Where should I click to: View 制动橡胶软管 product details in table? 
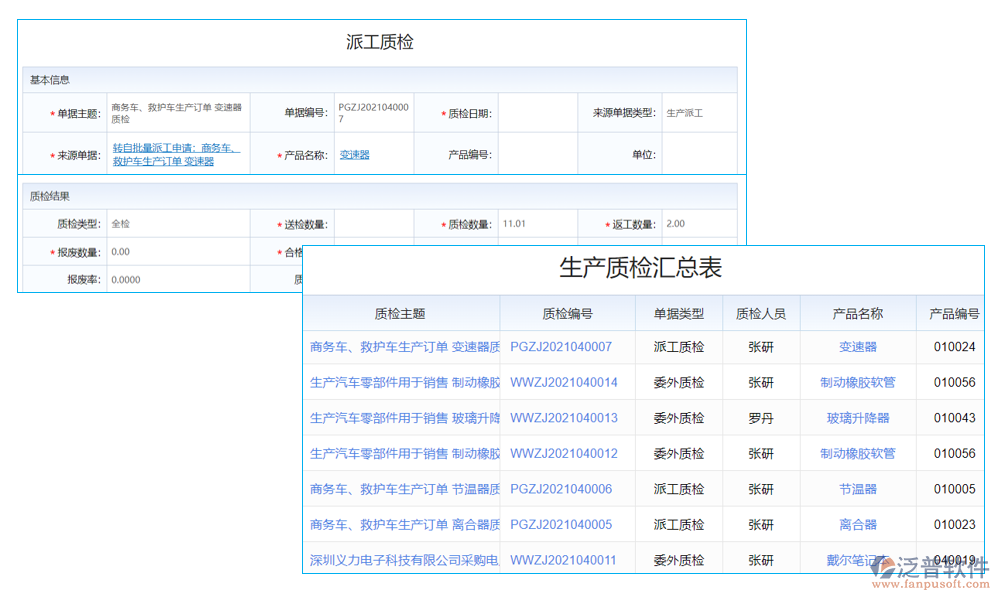click(x=859, y=382)
